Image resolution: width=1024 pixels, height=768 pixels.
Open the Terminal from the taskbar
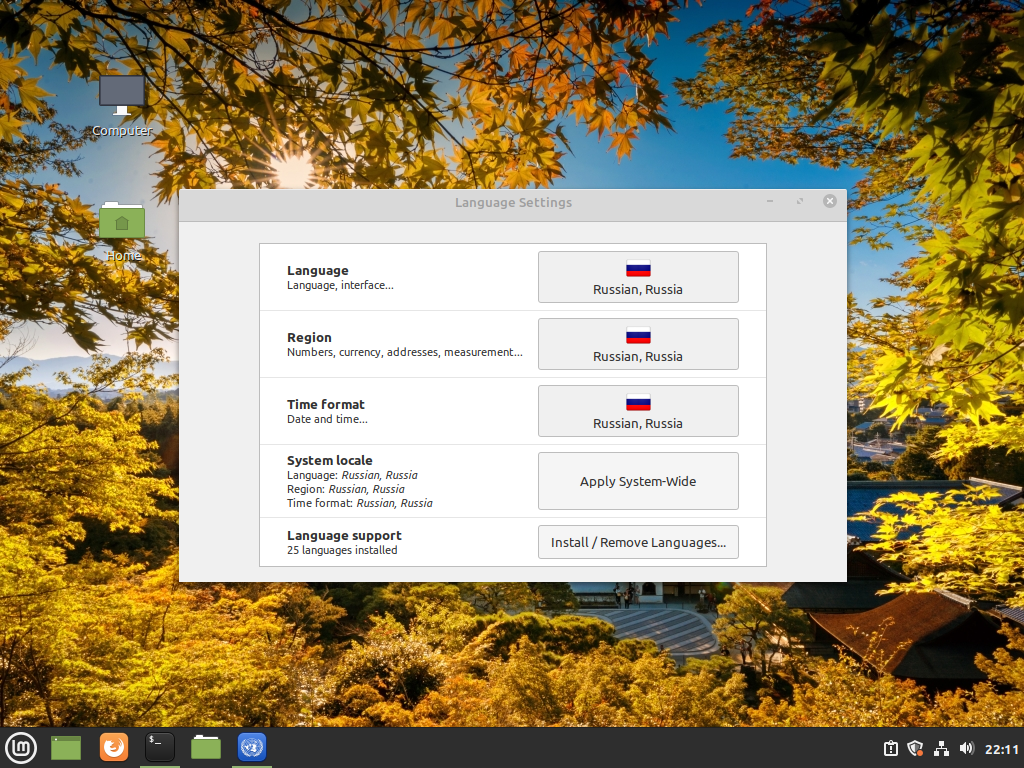(x=159, y=748)
